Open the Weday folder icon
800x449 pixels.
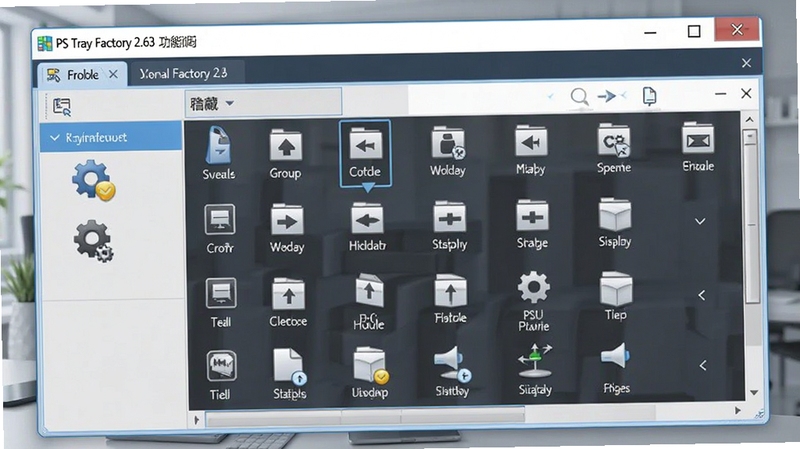(x=287, y=220)
